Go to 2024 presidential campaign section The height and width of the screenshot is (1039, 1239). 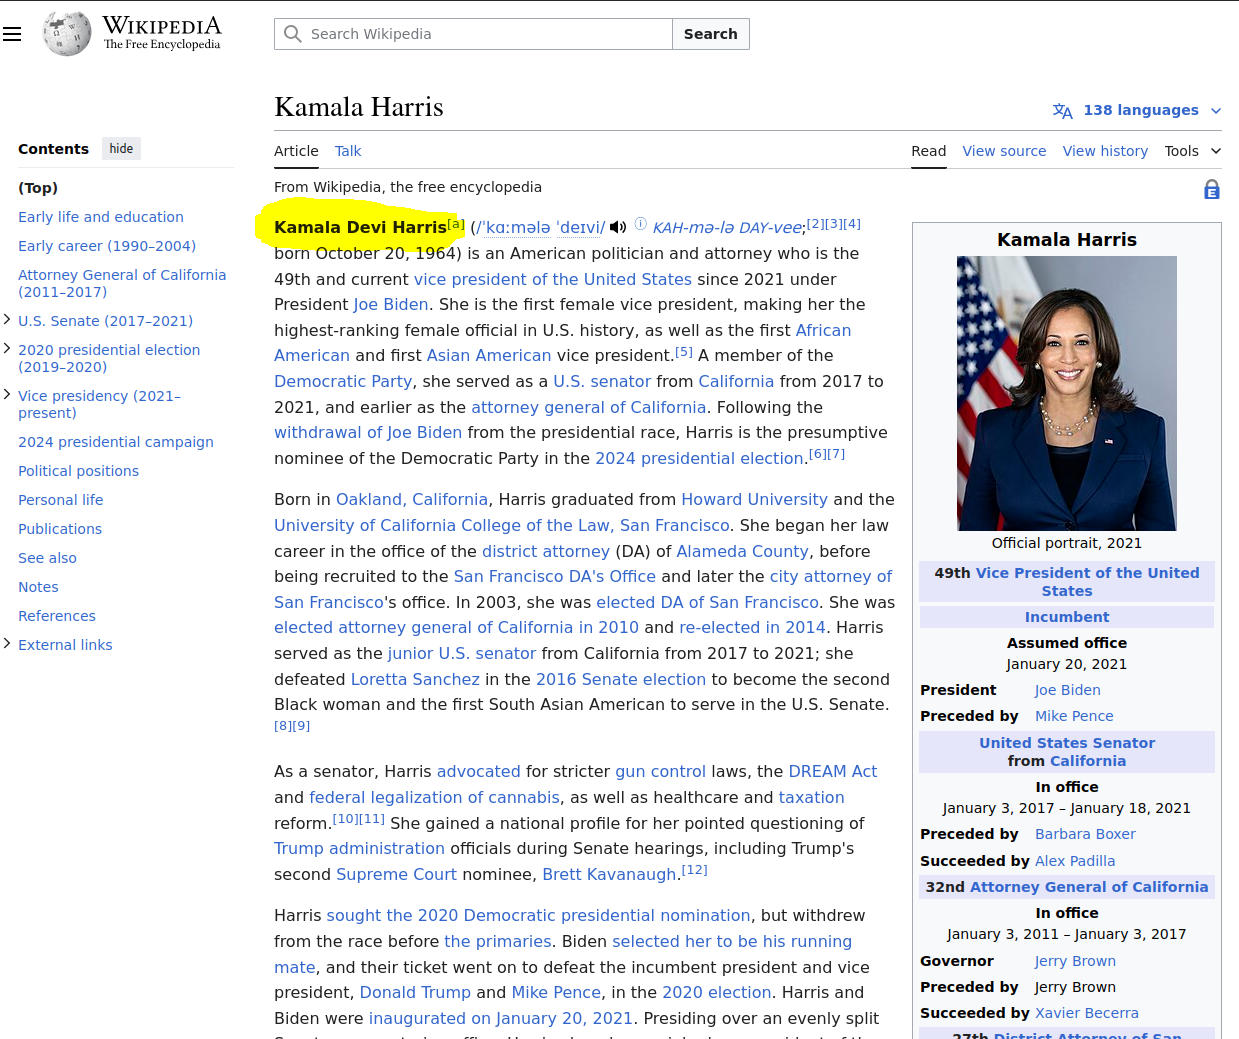(x=116, y=442)
